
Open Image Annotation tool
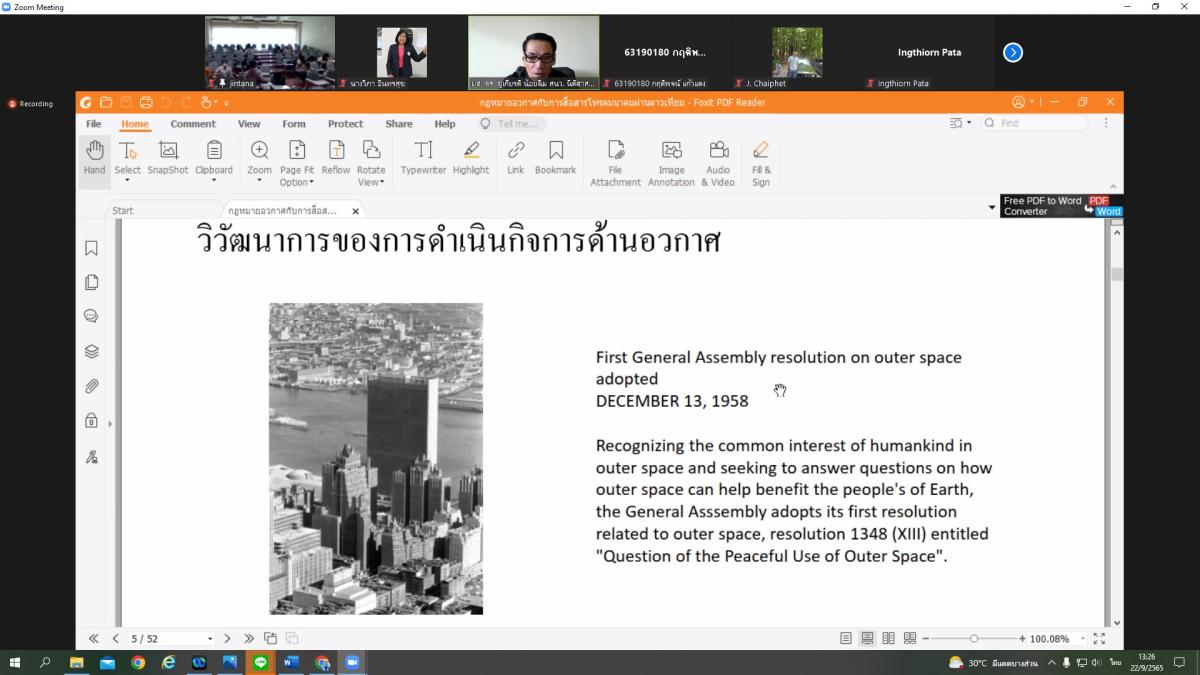[x=671, y=163]
